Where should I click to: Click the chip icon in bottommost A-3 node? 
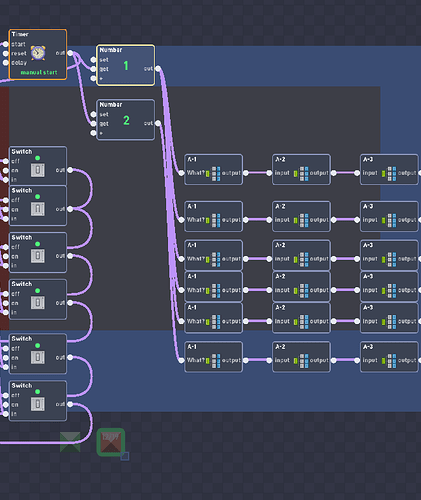(x=389, y=361)
